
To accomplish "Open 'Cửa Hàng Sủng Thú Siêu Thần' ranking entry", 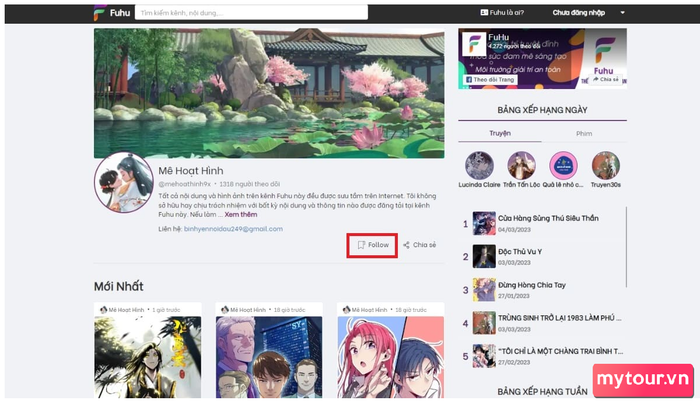I will (548, 218).
